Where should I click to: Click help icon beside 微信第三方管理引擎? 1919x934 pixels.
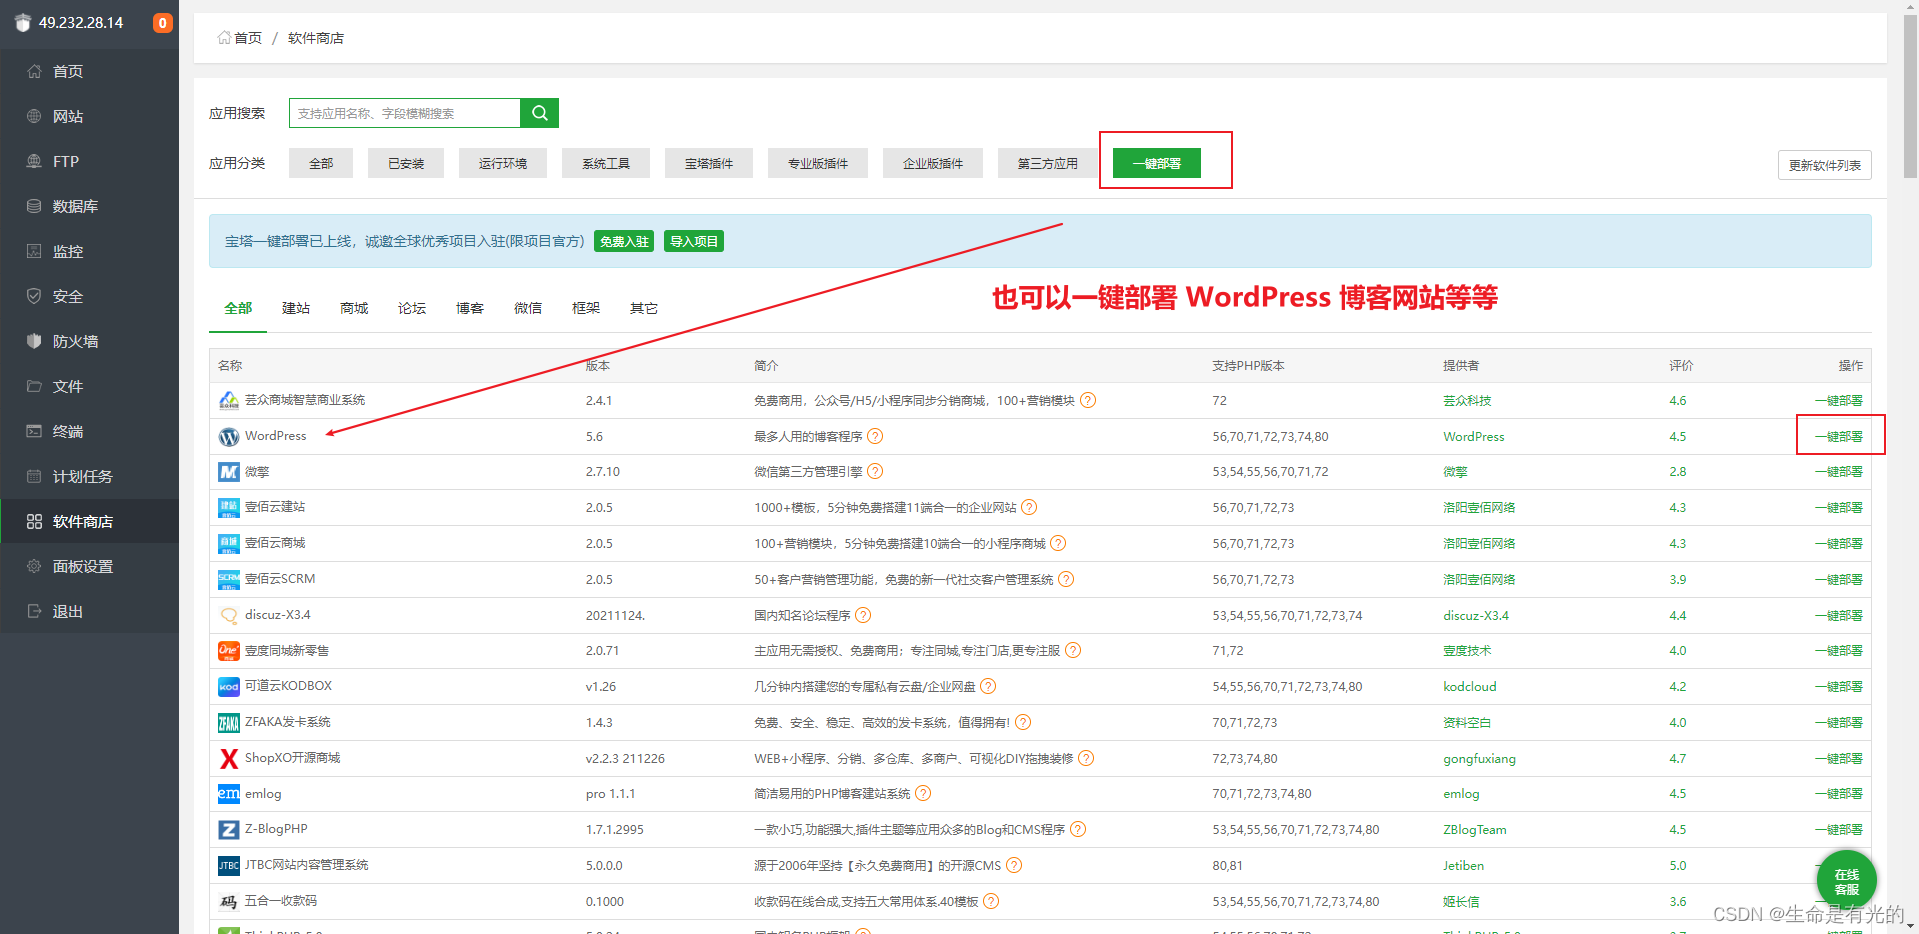(875, 471)
